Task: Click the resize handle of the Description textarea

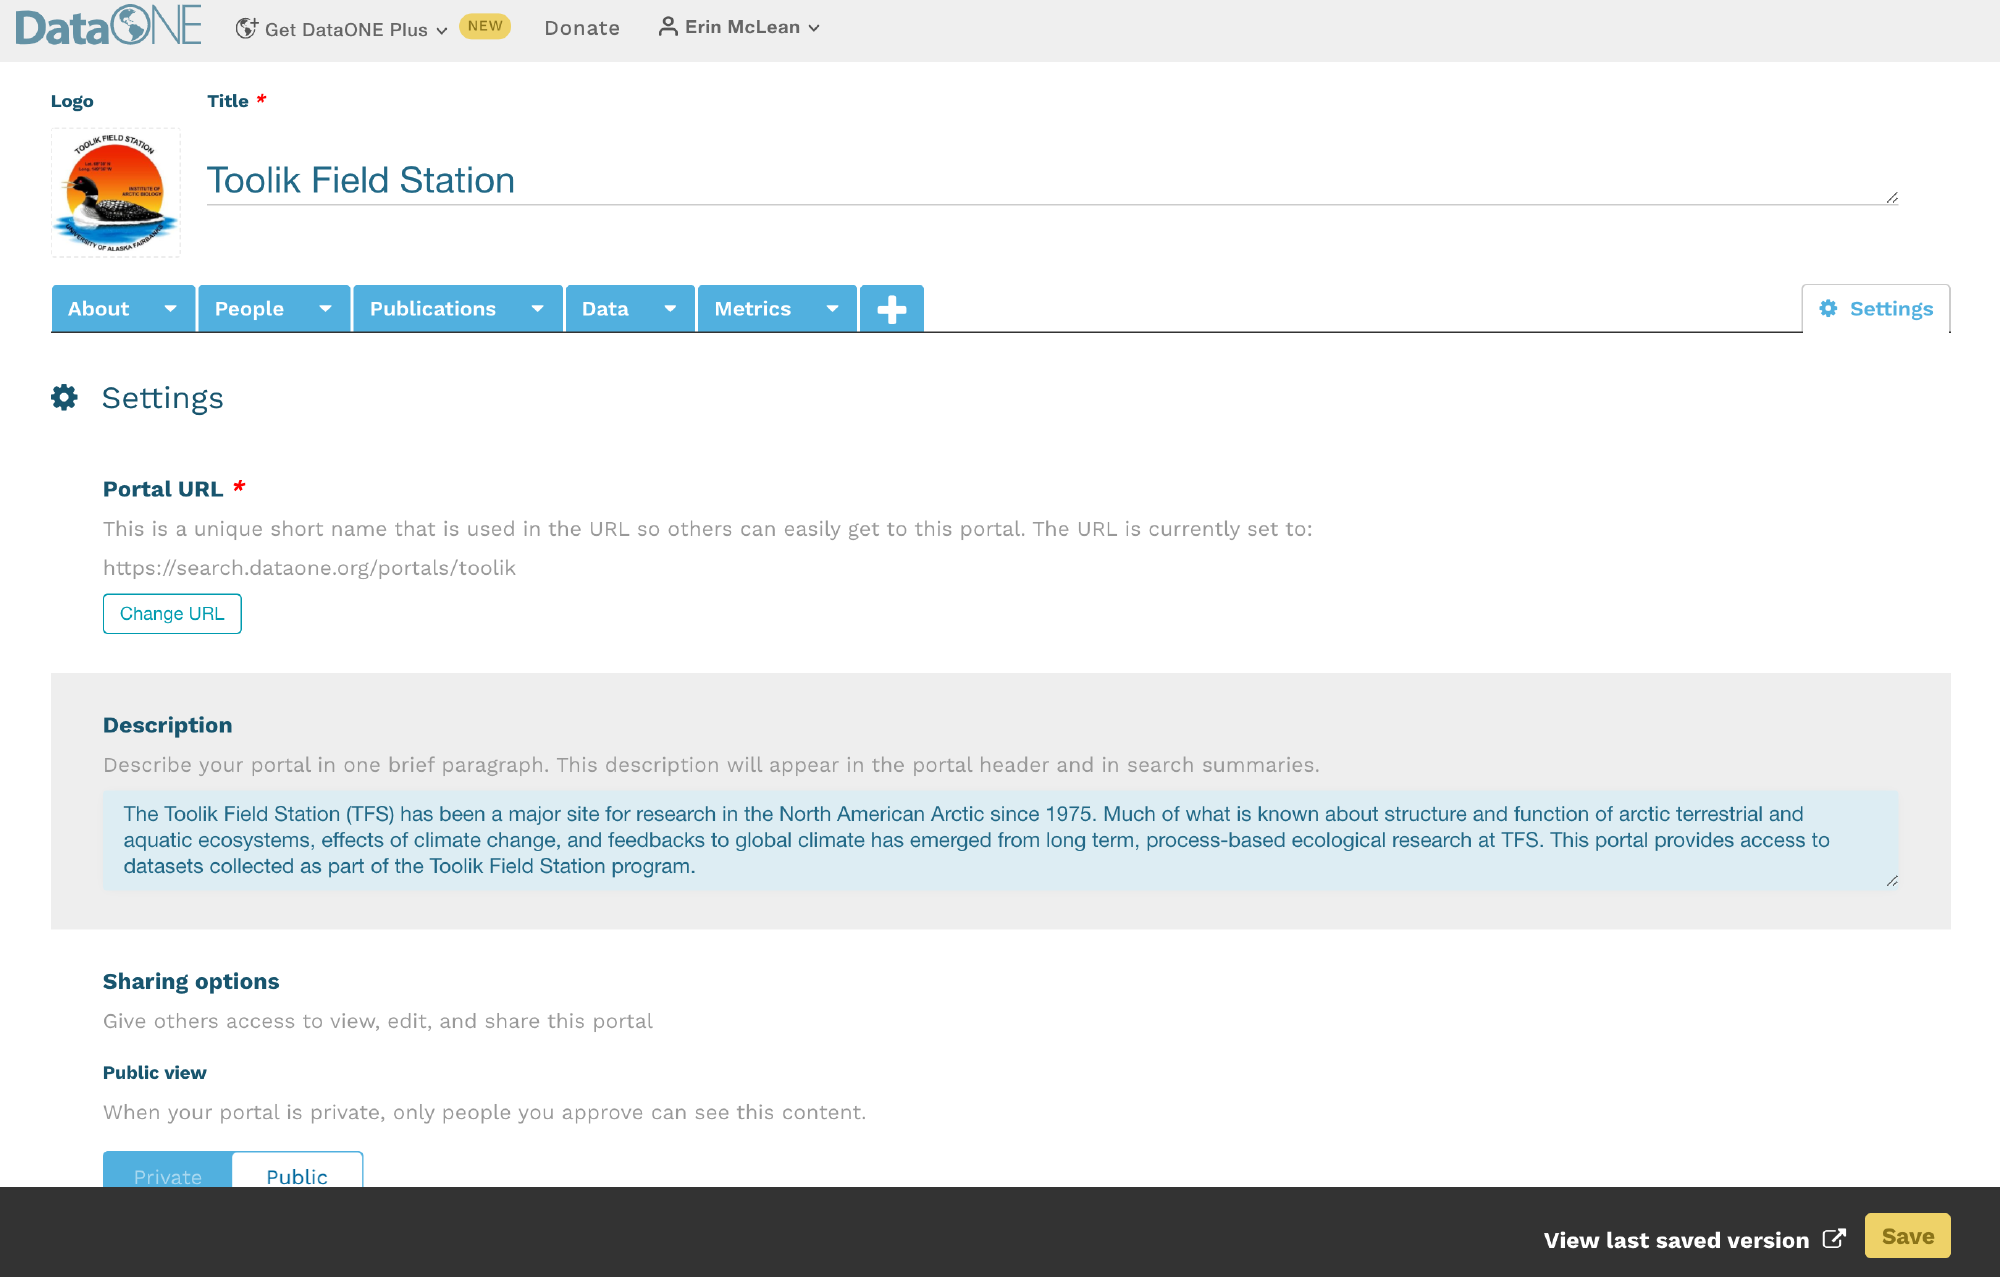Action: (1891, 881)
